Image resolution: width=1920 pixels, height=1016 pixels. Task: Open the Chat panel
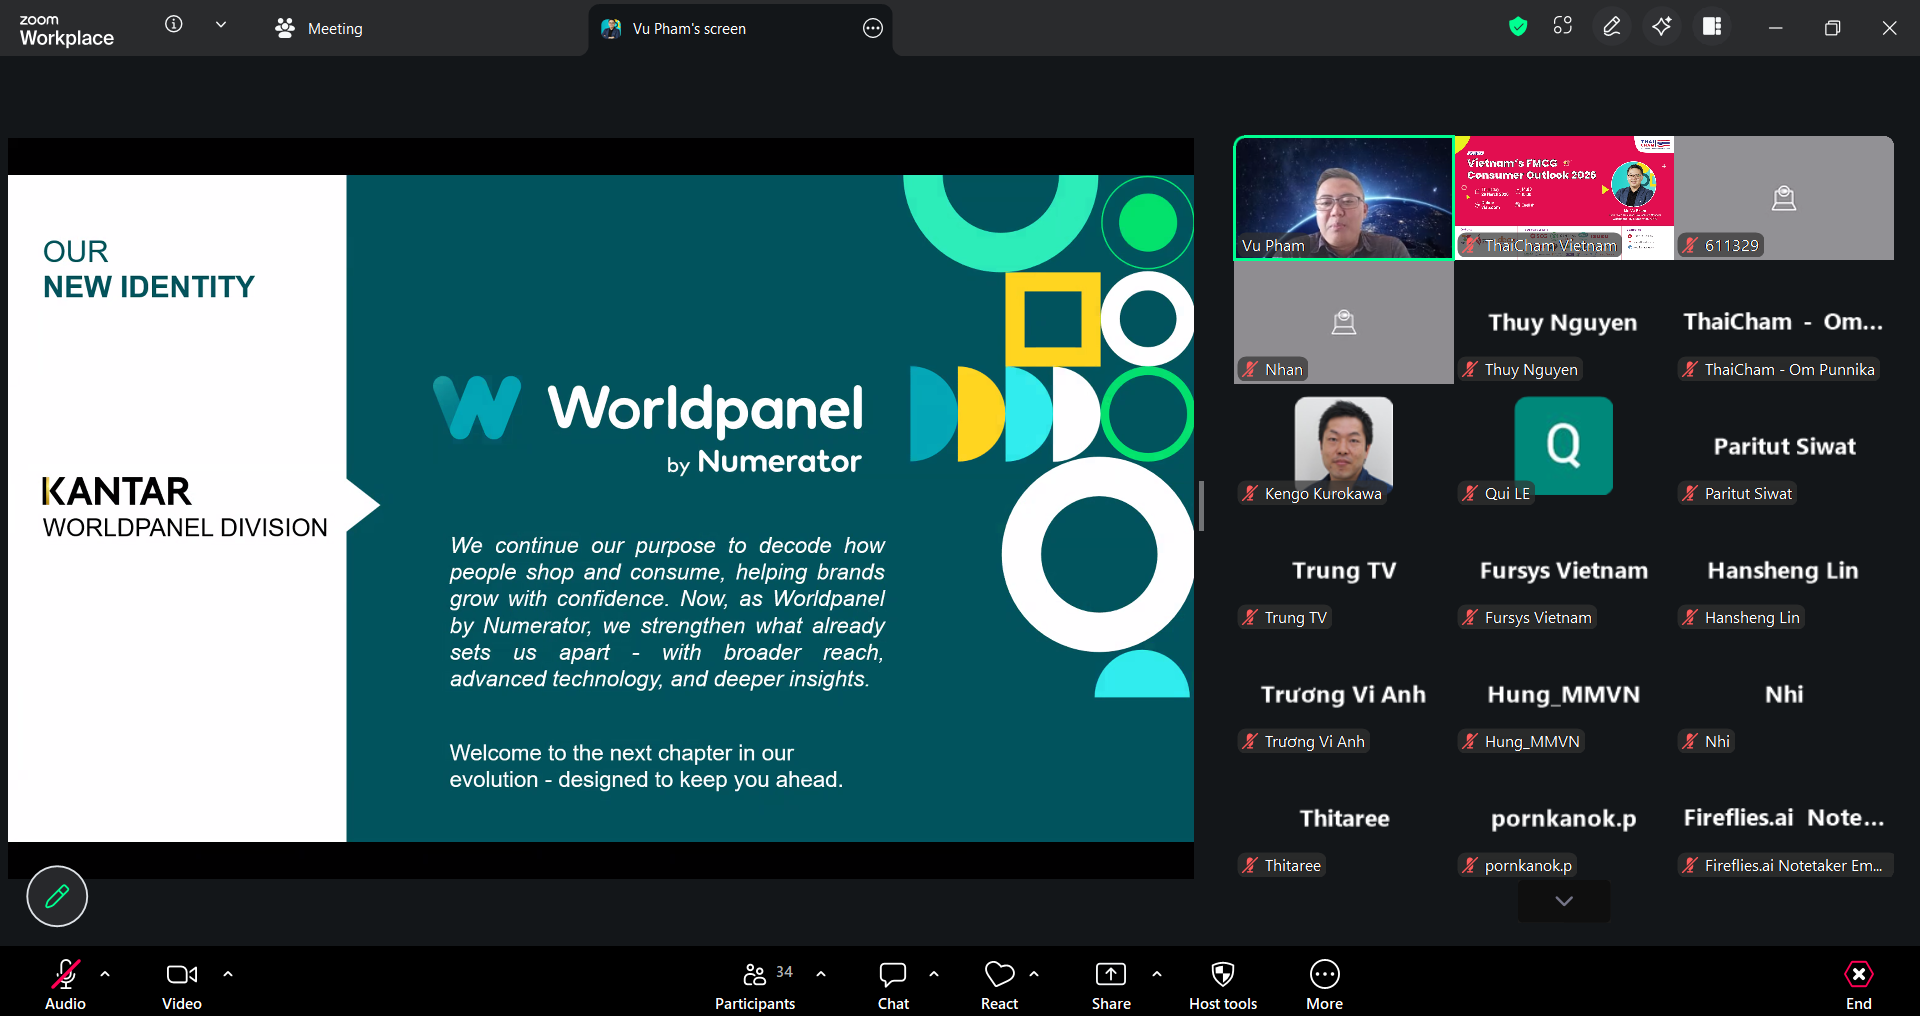click(892, 983)
